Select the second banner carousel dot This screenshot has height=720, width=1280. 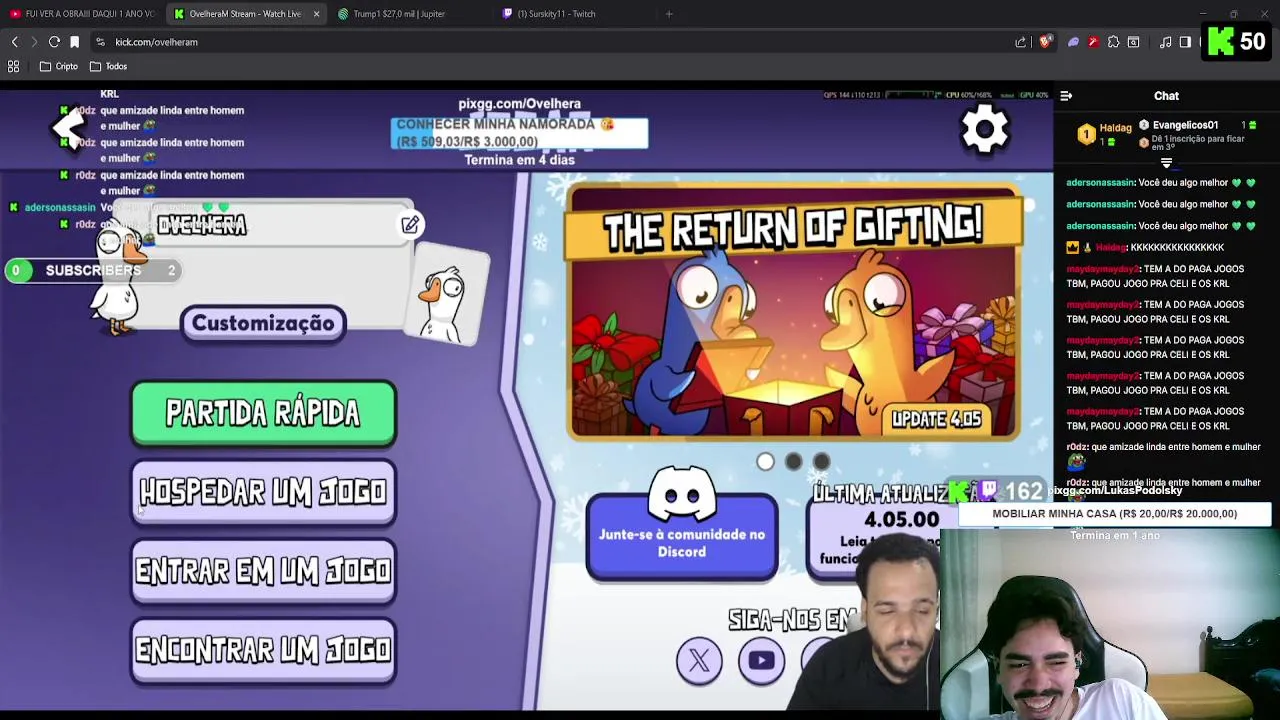point(793,462)
